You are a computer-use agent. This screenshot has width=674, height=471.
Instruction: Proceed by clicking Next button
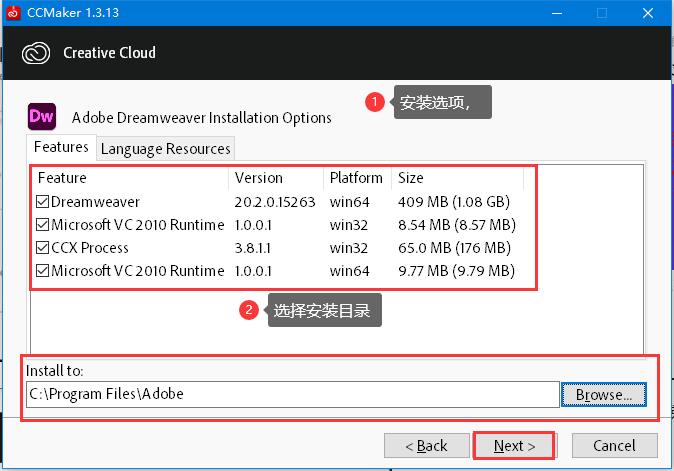(x=514, y=446)
